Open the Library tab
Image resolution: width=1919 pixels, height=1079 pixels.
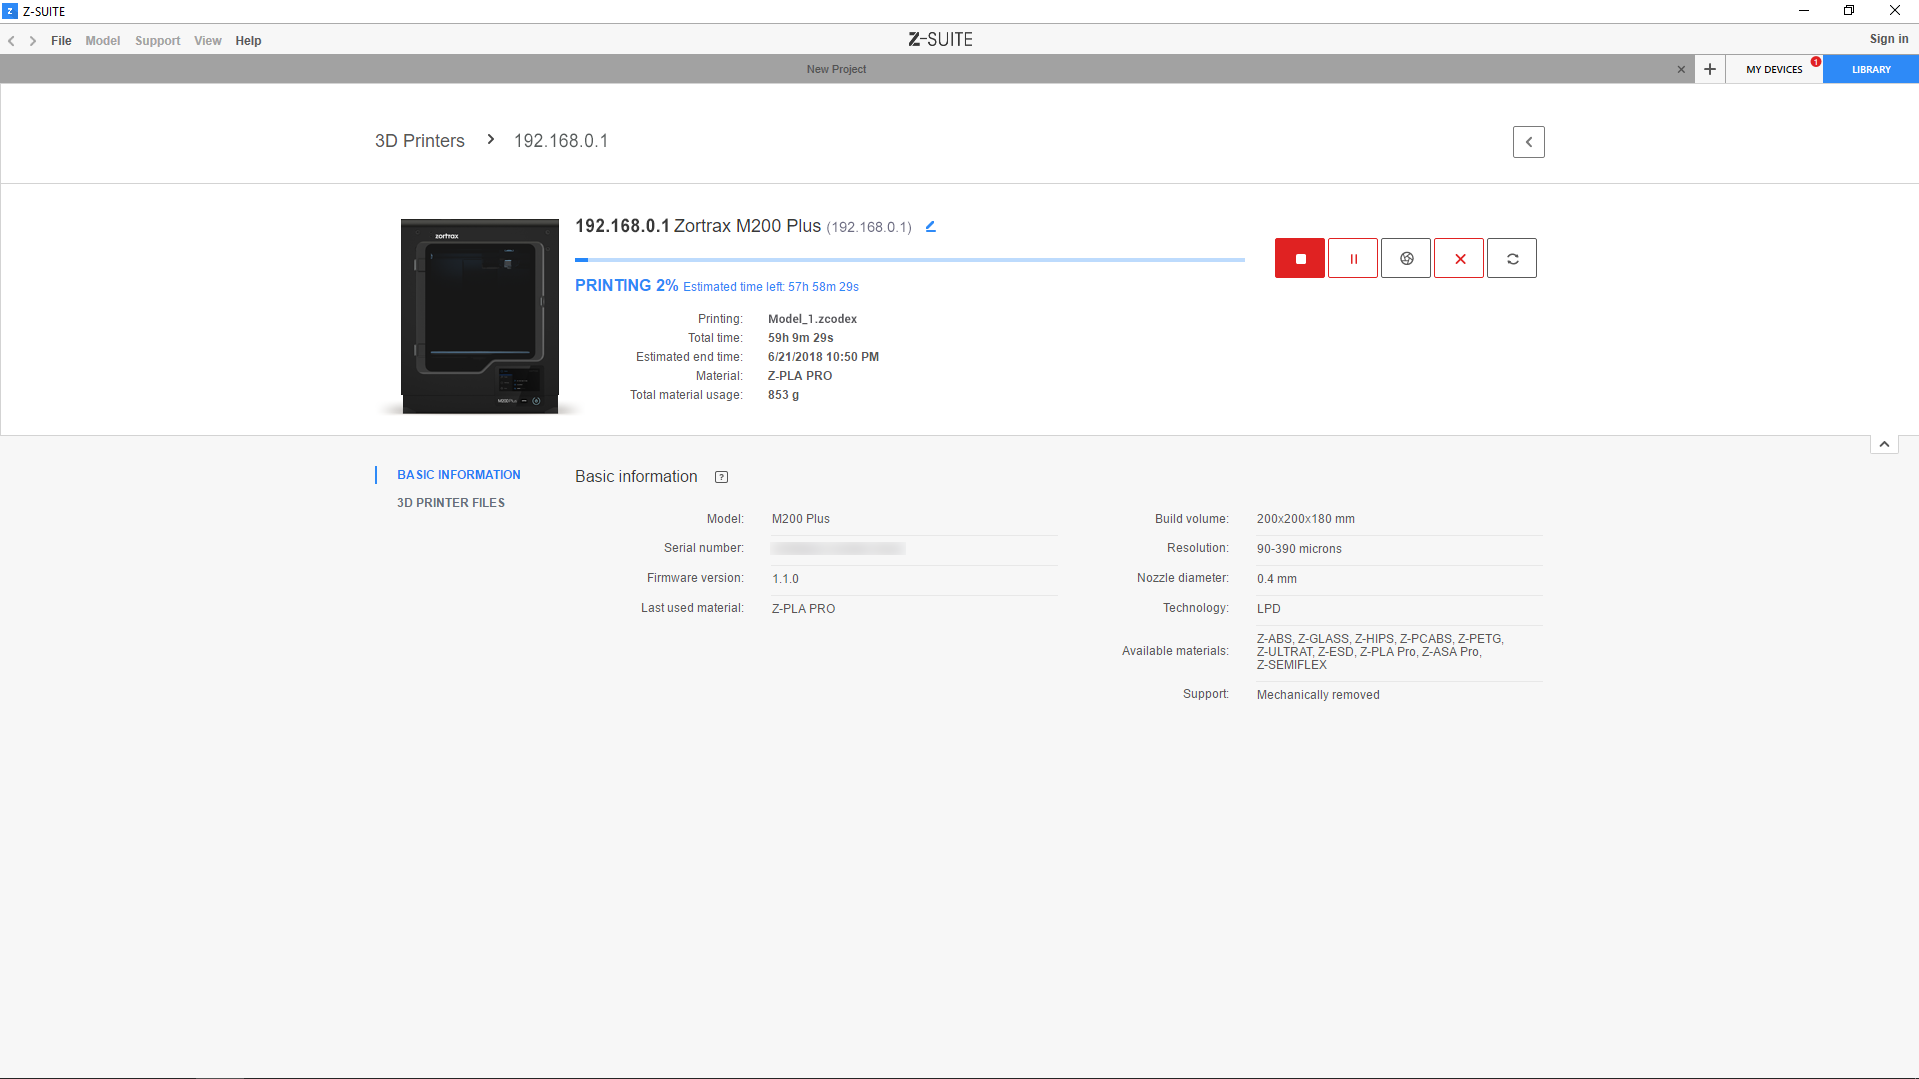[x=1870, y=69]
